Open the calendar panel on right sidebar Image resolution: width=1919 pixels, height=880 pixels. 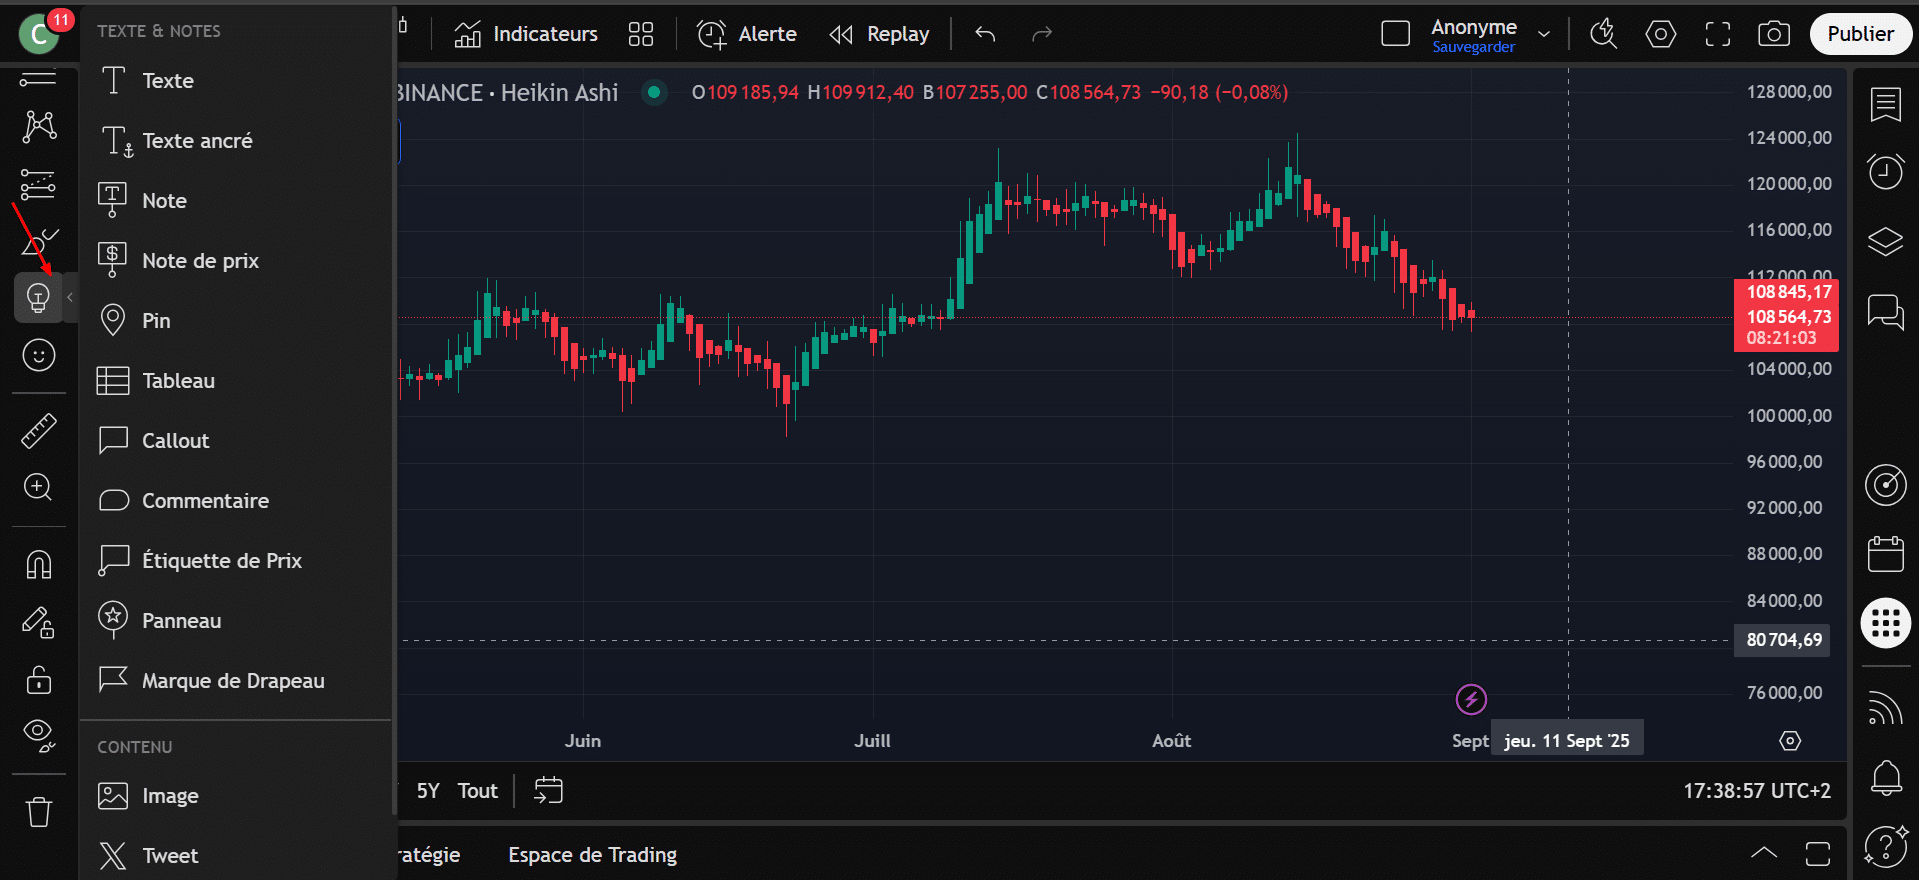tap(1885, 553)
